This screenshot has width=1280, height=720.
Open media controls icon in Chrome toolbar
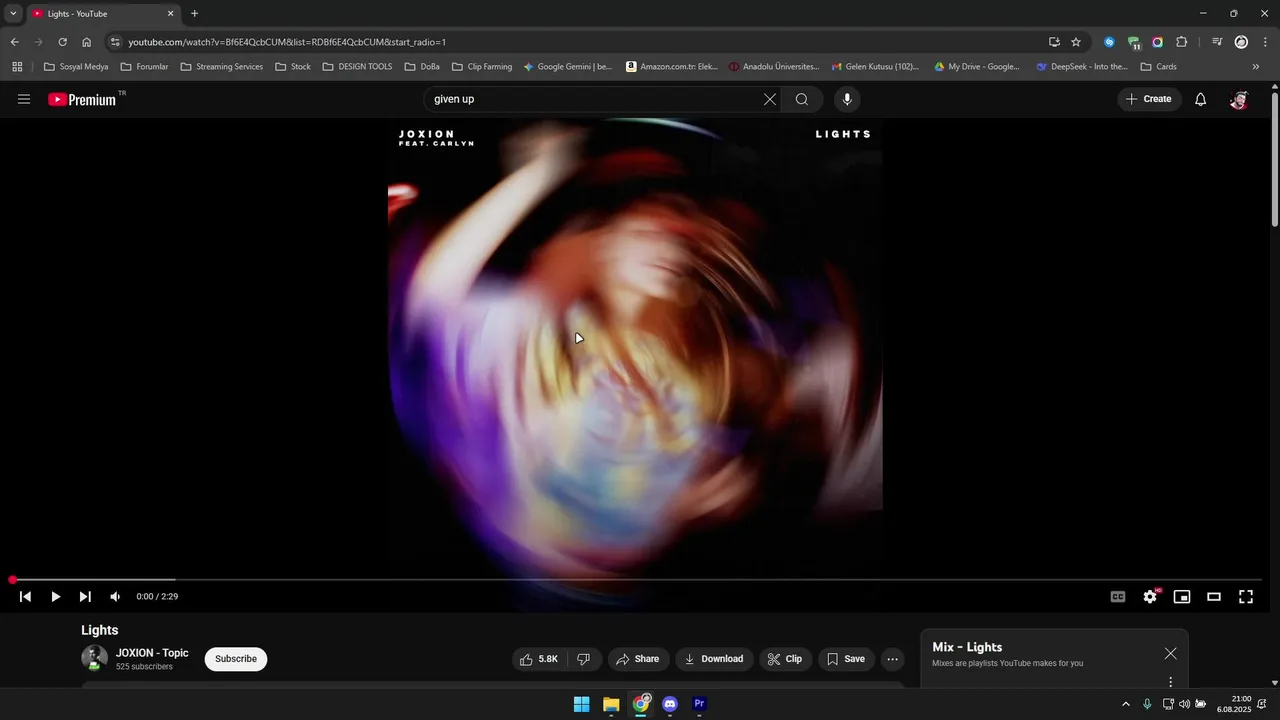[x=1217, y=42]
